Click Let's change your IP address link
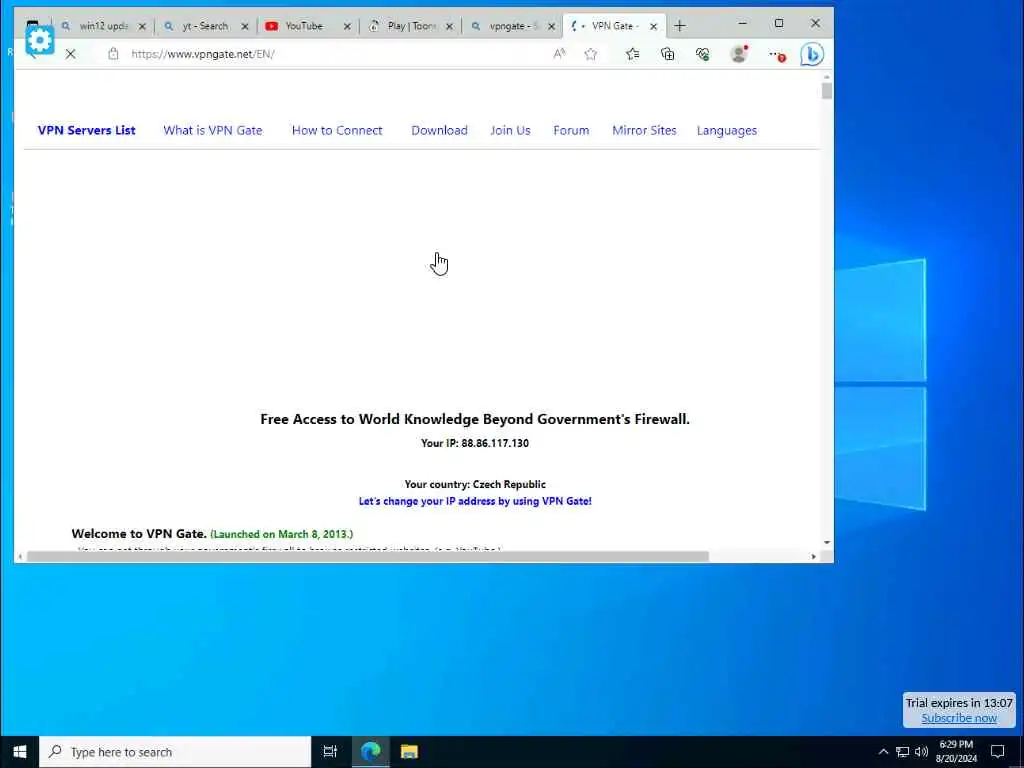Viewport: 1024px width, 768px height. tap(475, 501)
